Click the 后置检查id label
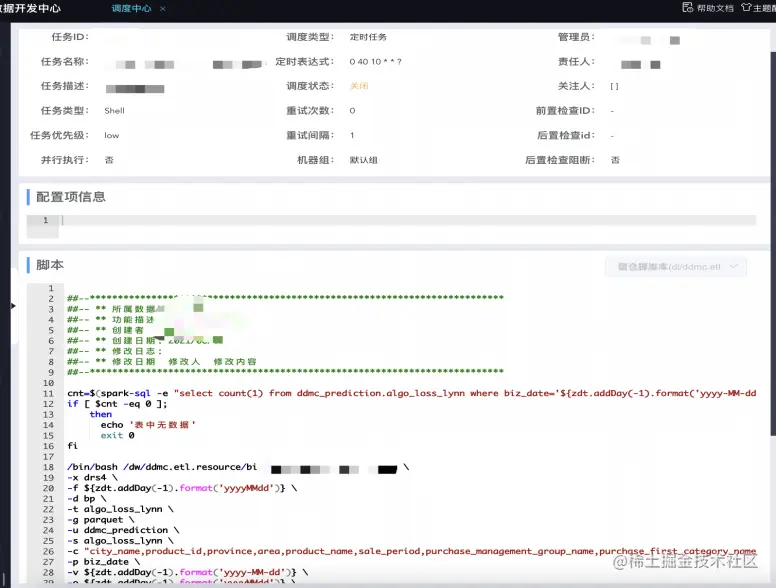 [566, 135]
